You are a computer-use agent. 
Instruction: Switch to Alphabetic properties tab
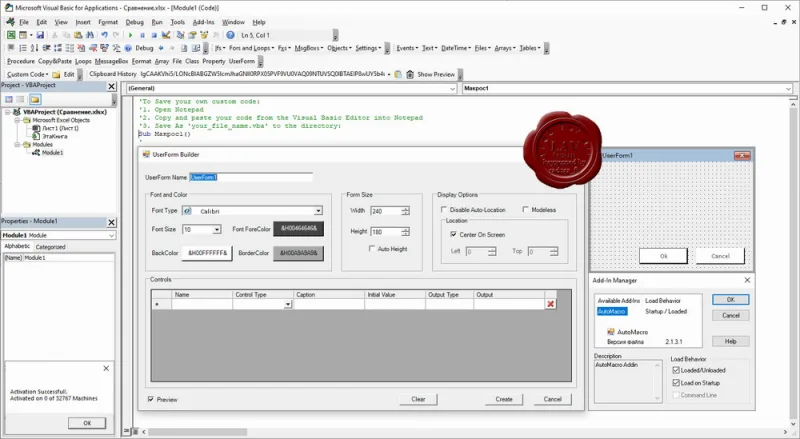(x=17, y=246)
